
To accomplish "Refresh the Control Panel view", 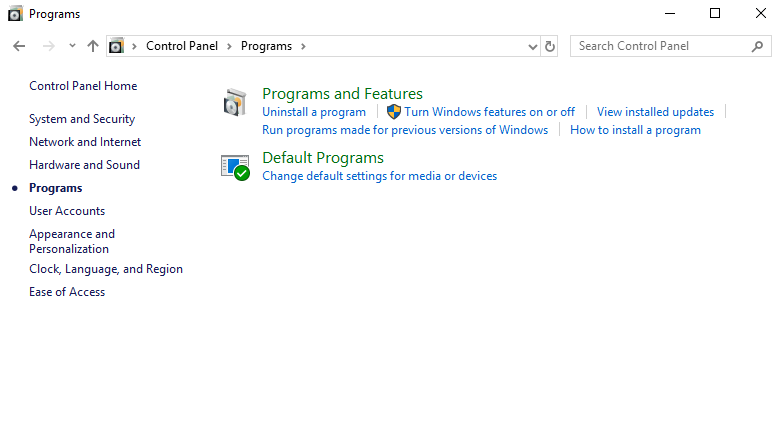I will [x=550, y=46].
